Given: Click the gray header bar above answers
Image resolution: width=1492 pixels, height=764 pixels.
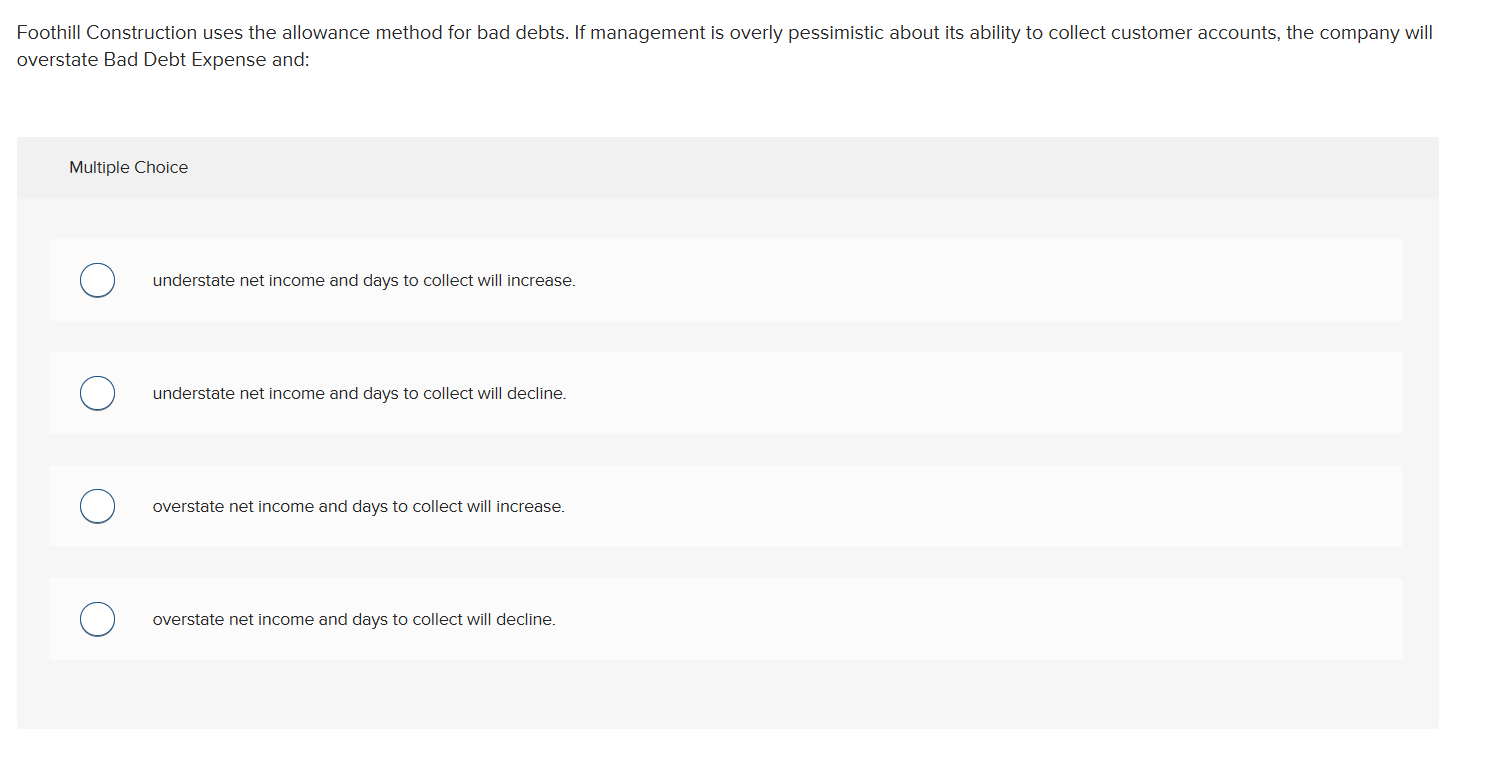Looking at the screenshot, I should [x=728, y=167].
